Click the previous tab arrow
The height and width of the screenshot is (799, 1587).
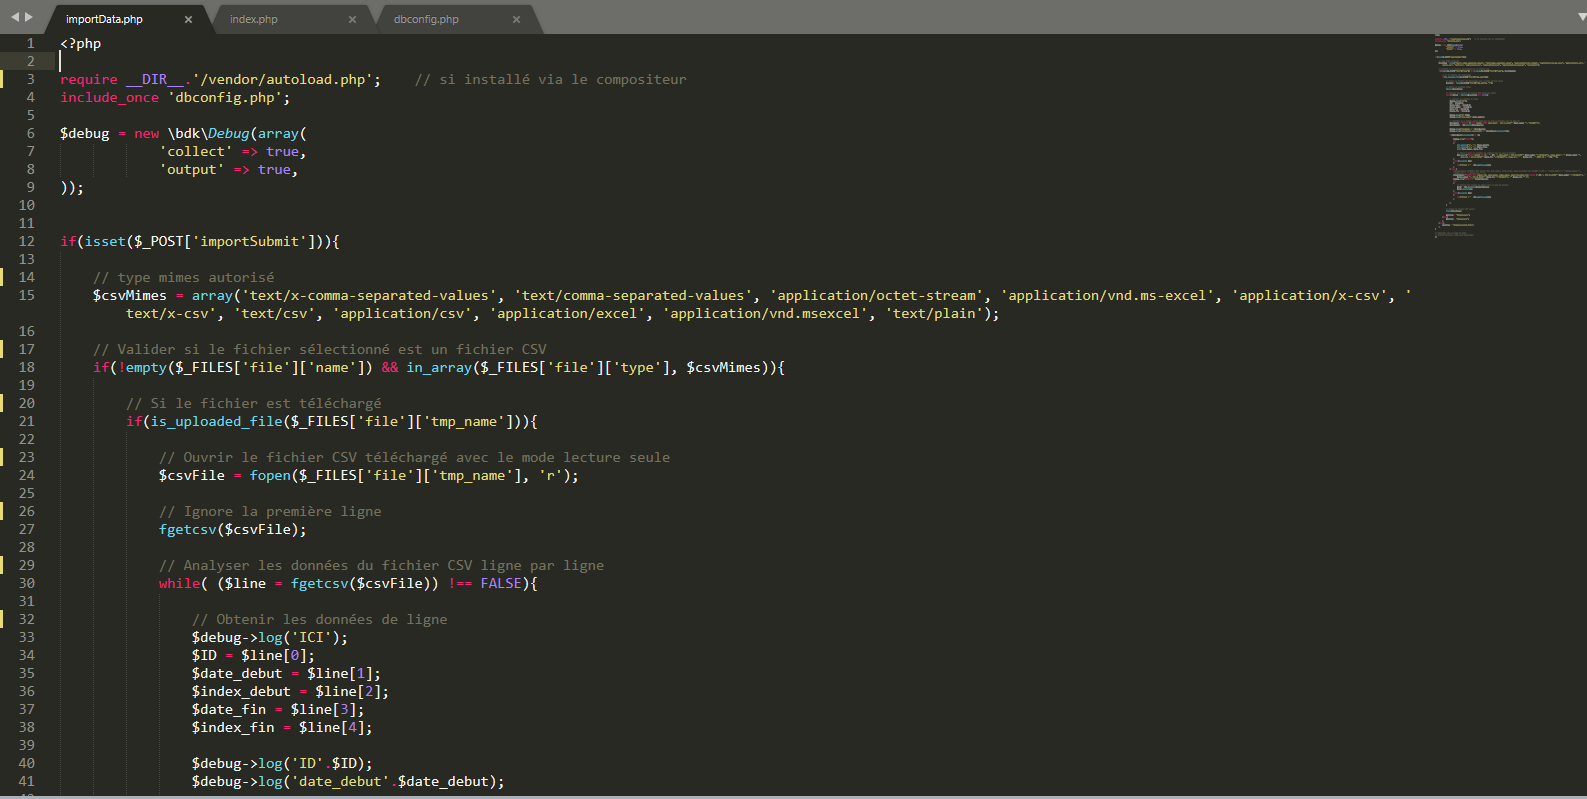point(14,17)
